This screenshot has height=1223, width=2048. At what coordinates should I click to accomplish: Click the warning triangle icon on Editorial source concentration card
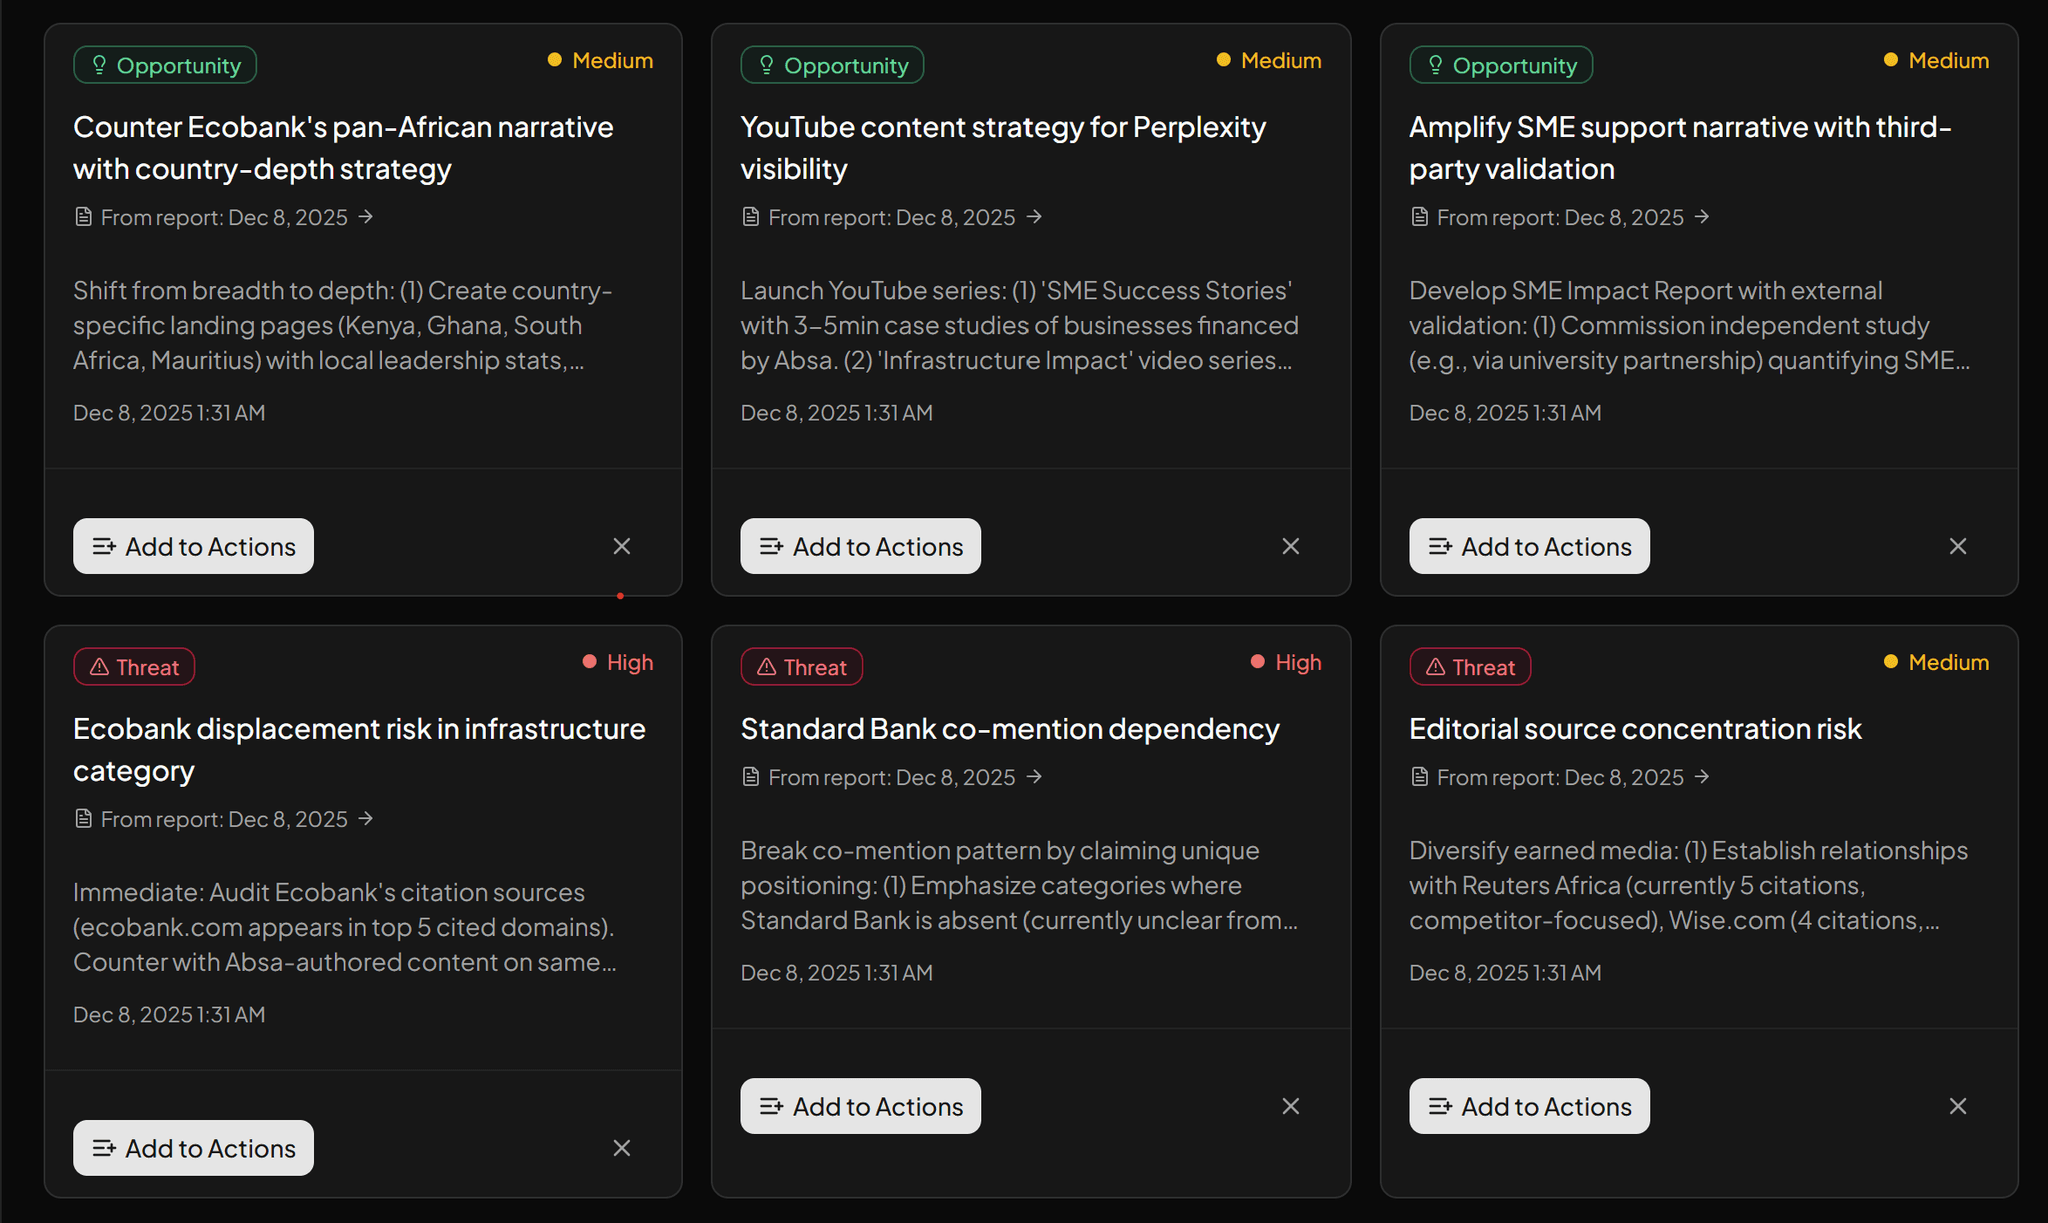pos(1435,666)
